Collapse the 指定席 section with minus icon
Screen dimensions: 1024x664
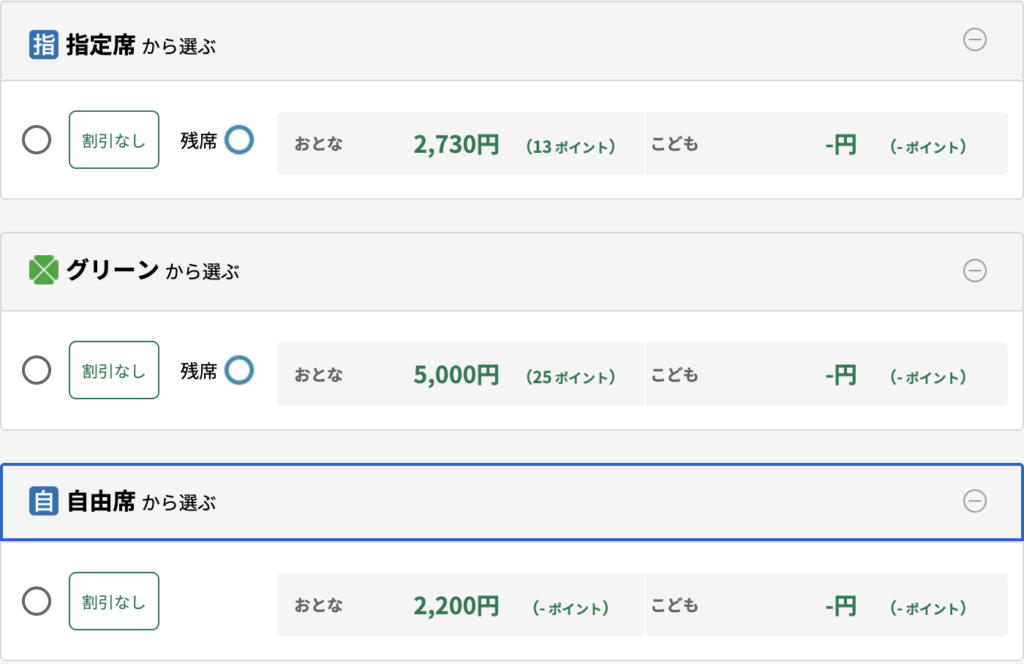(x=974, y=40)
